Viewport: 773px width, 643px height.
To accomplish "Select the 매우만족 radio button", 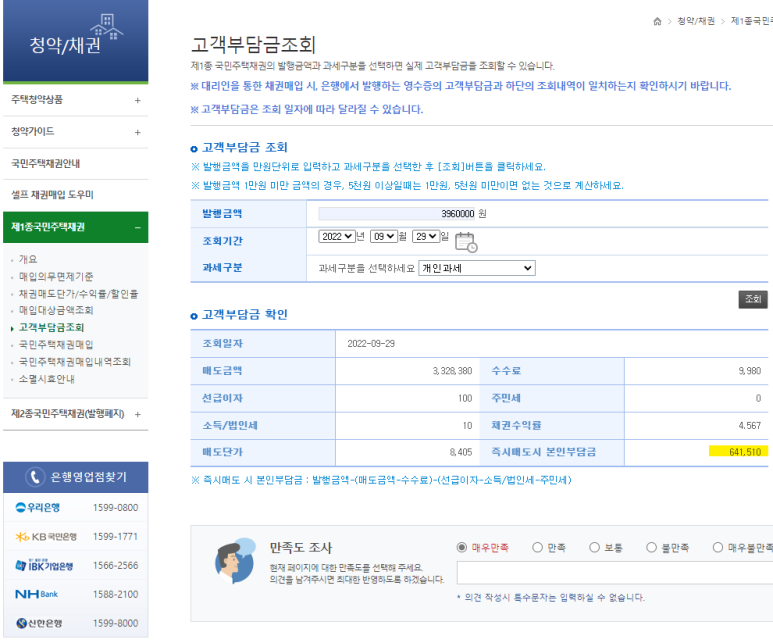I will [x=461, y=547].
